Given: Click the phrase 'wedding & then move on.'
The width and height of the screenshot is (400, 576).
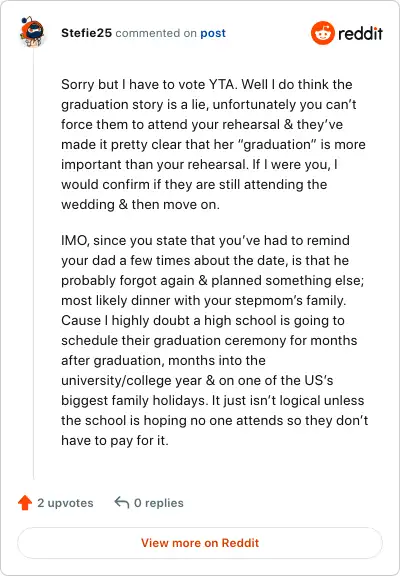Looking at the screenshot, I should (x=140, y=205).
